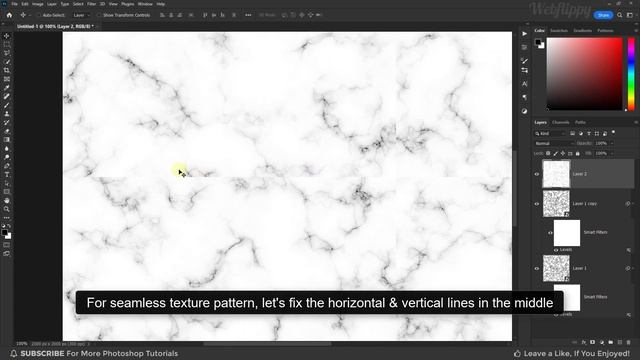Image resolution: width=640 pixels, height=360 pixels.
Task: Hide Layer 1 visibility eye
Action: click(537, 269)
